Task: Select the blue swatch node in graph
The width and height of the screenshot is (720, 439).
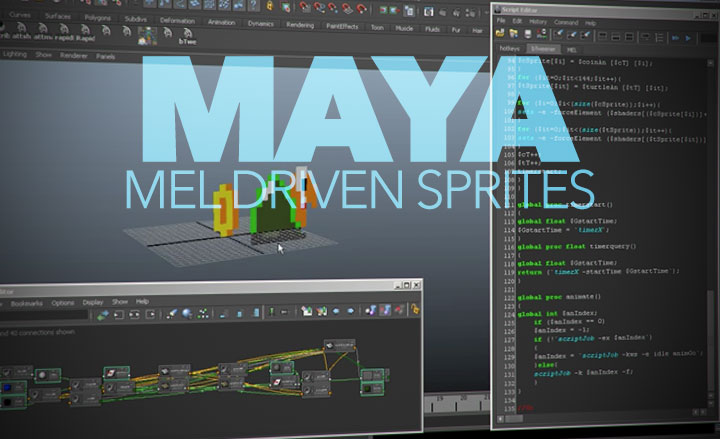Action: tap(12, 388)
